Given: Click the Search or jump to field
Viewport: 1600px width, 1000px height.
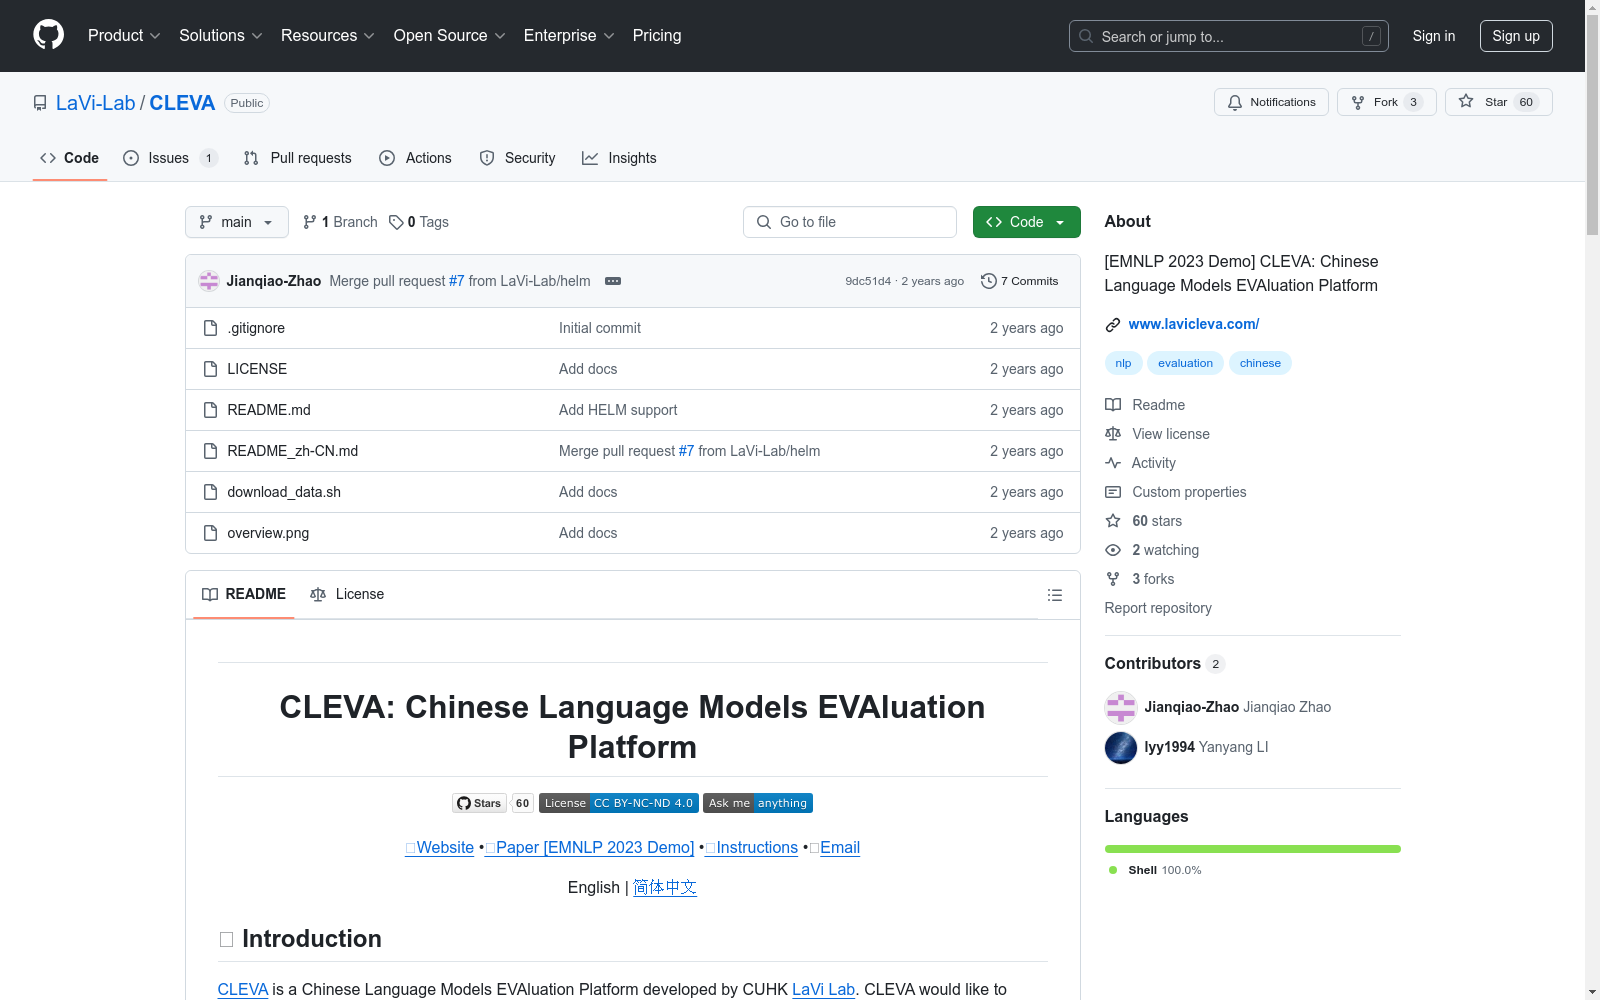Looking at the screenshot, I should 1229,36.
